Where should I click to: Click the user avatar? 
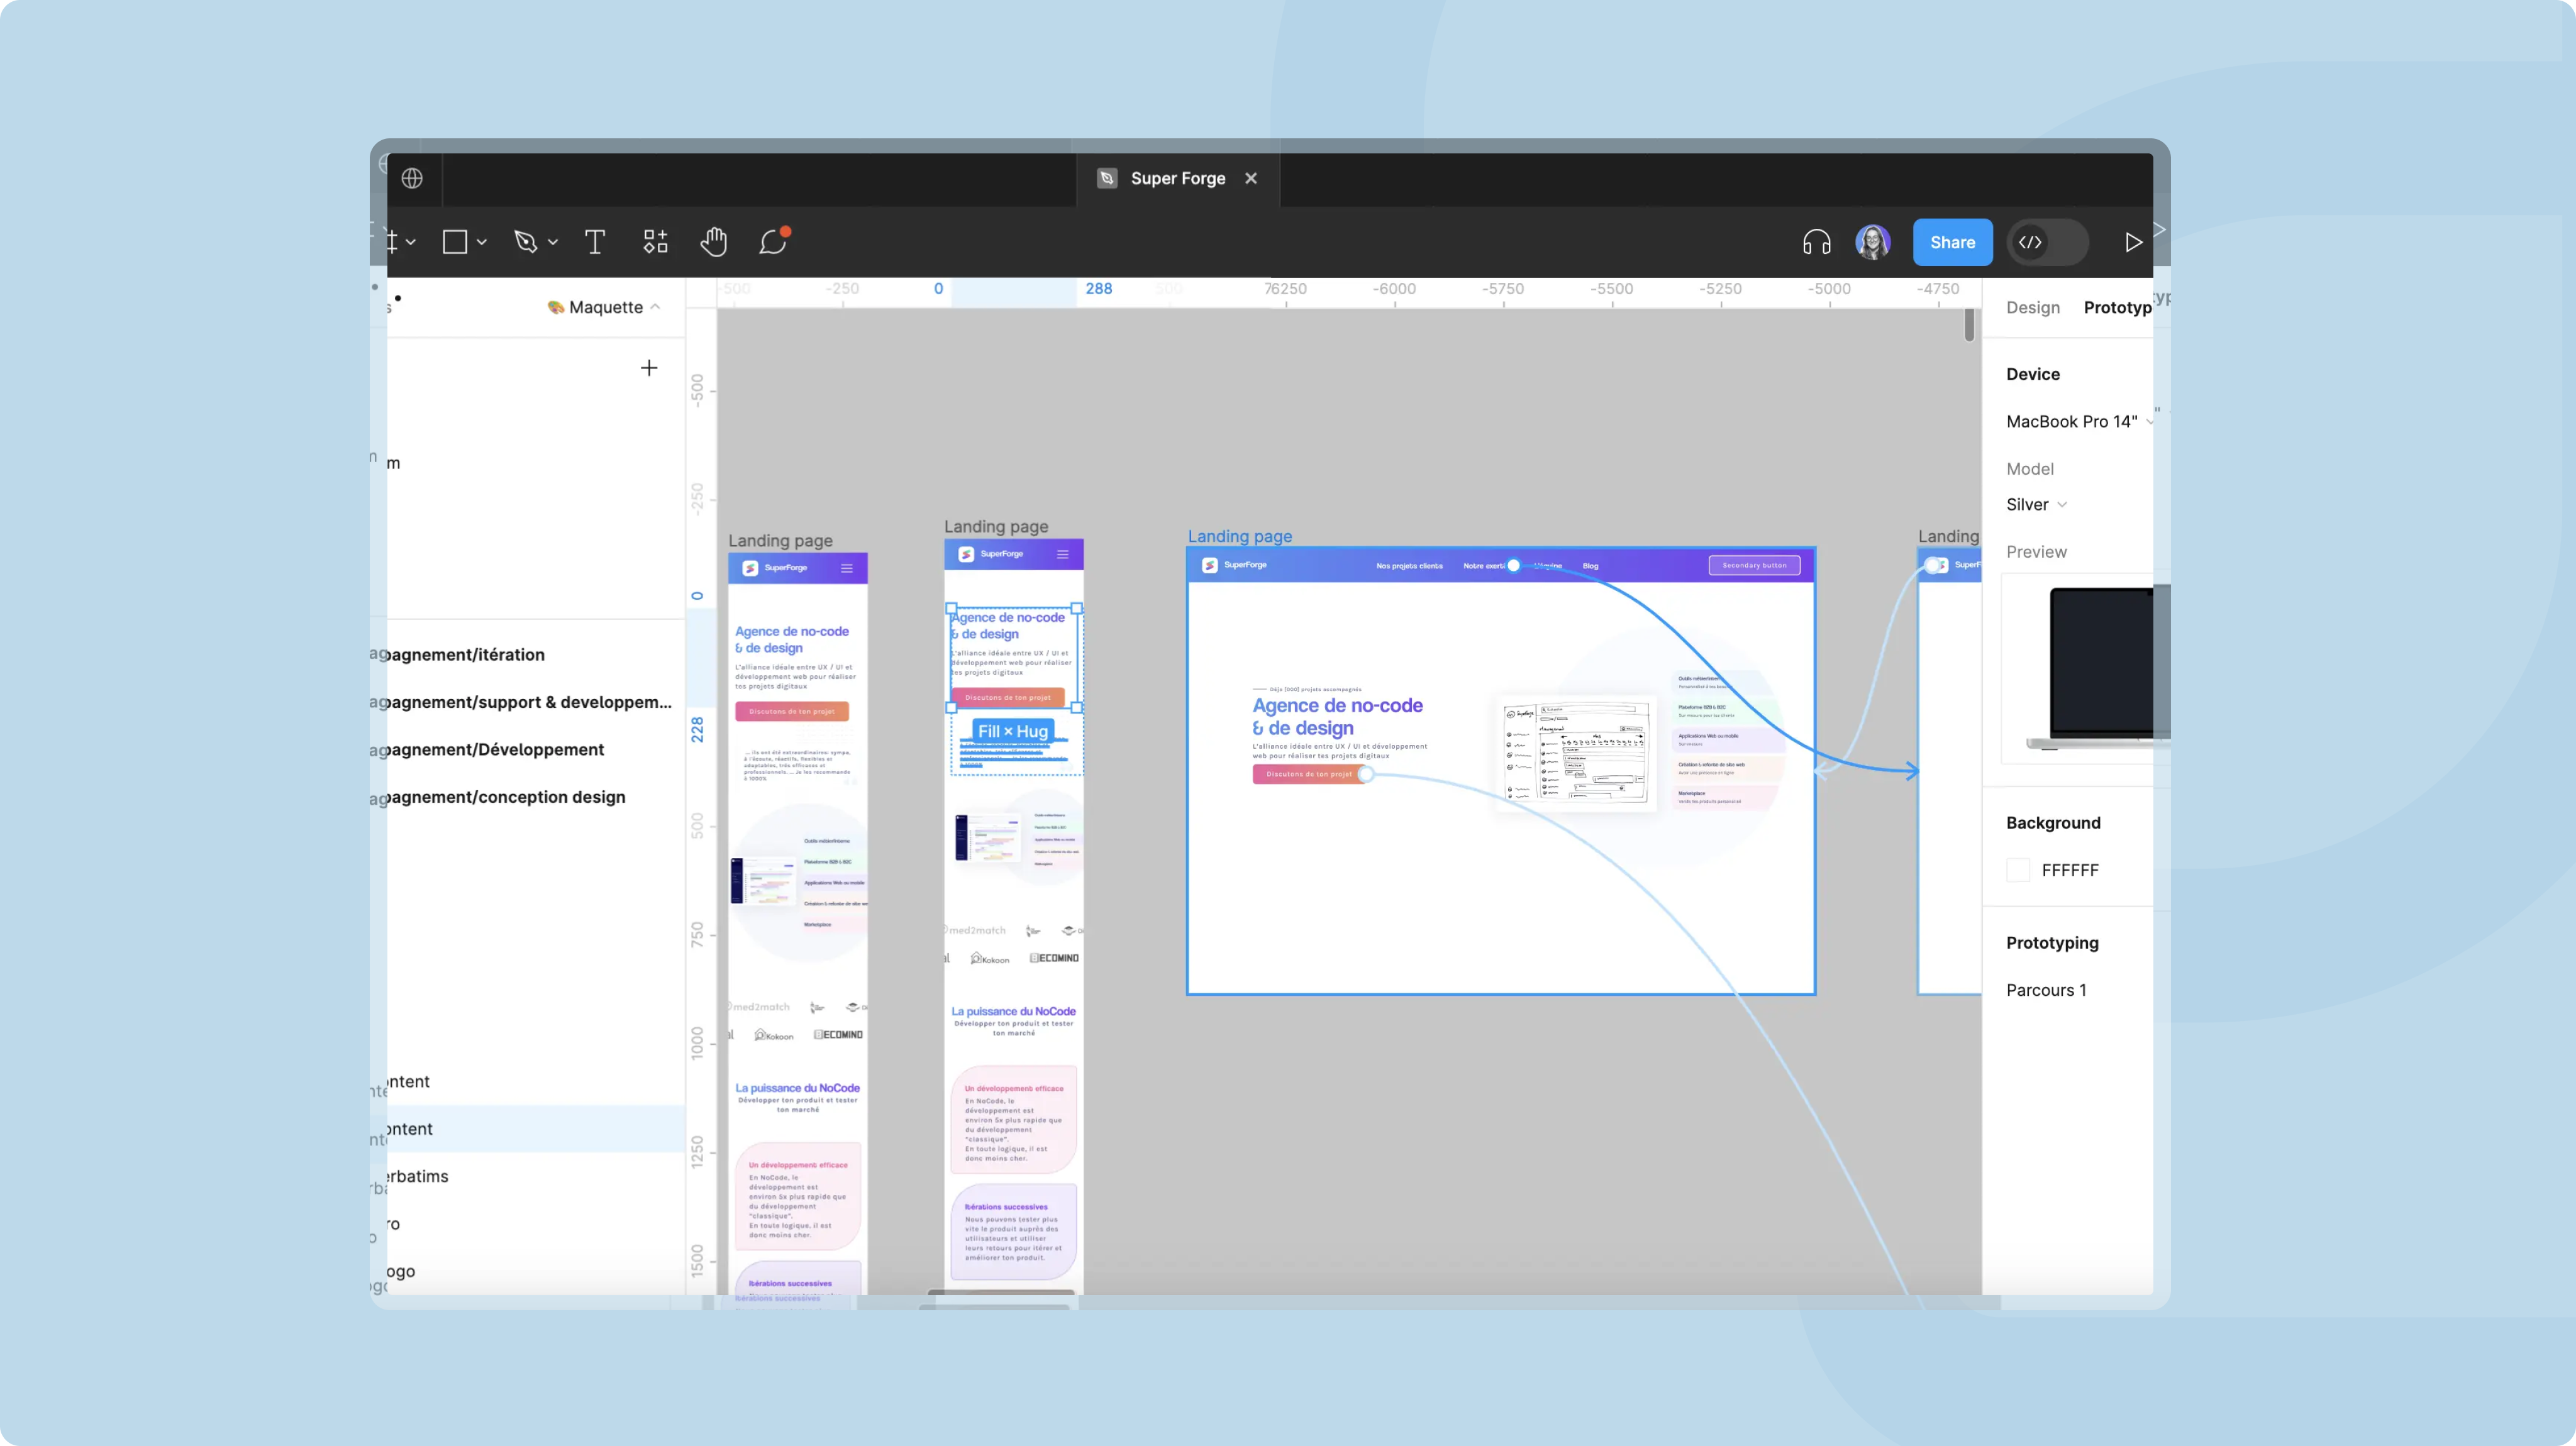pos(1873,242)
